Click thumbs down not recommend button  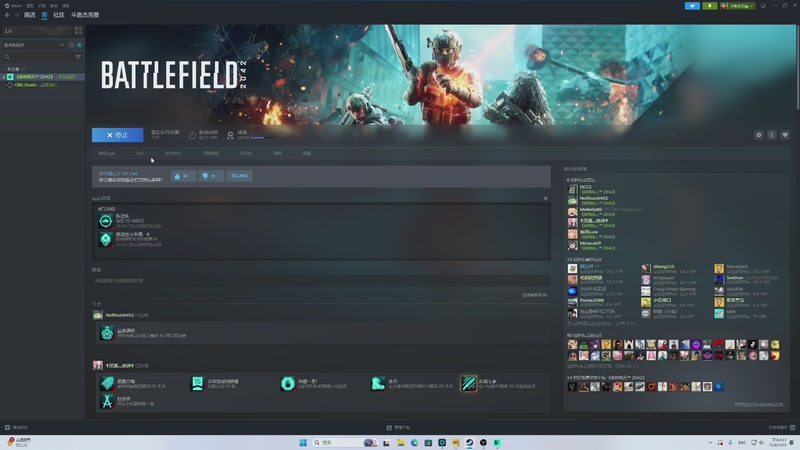(x=211, y=176)
